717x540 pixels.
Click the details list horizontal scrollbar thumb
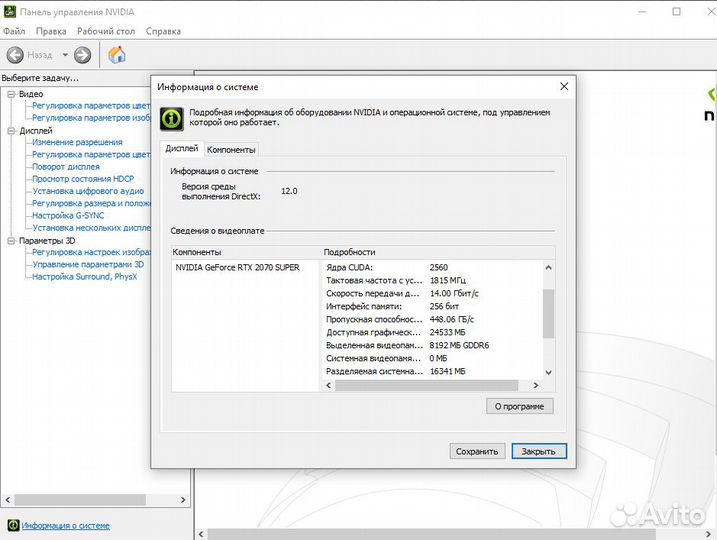point(427,385)
